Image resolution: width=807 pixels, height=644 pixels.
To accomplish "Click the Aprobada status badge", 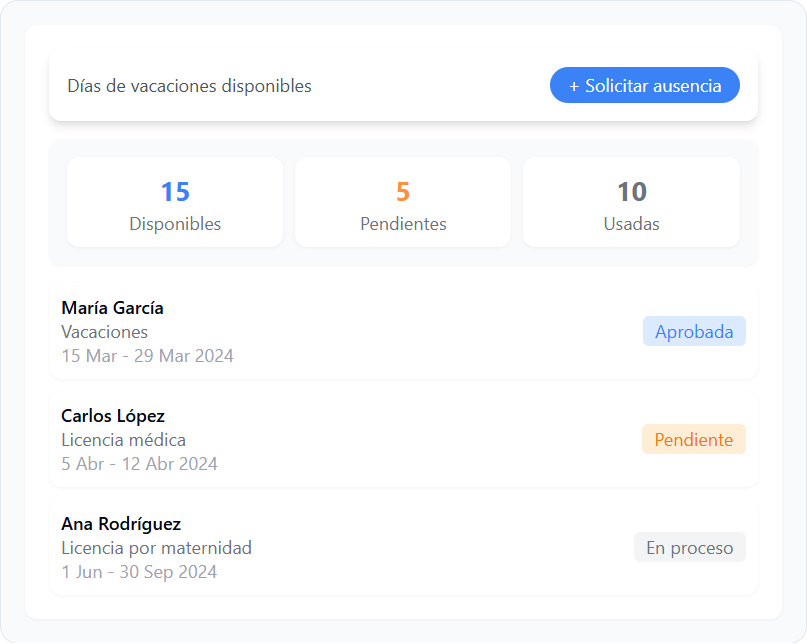I will click(x=694, y=332).
